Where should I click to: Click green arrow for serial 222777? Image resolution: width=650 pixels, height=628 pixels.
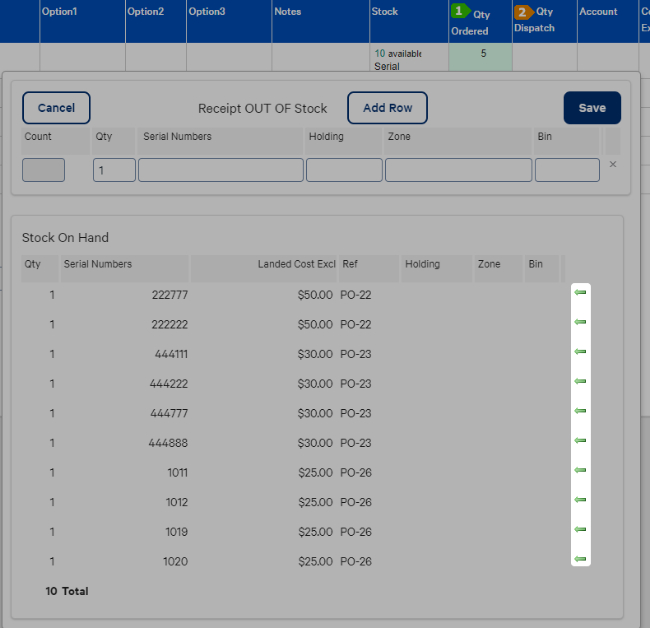pyautogui.click(x=580, y=293)
